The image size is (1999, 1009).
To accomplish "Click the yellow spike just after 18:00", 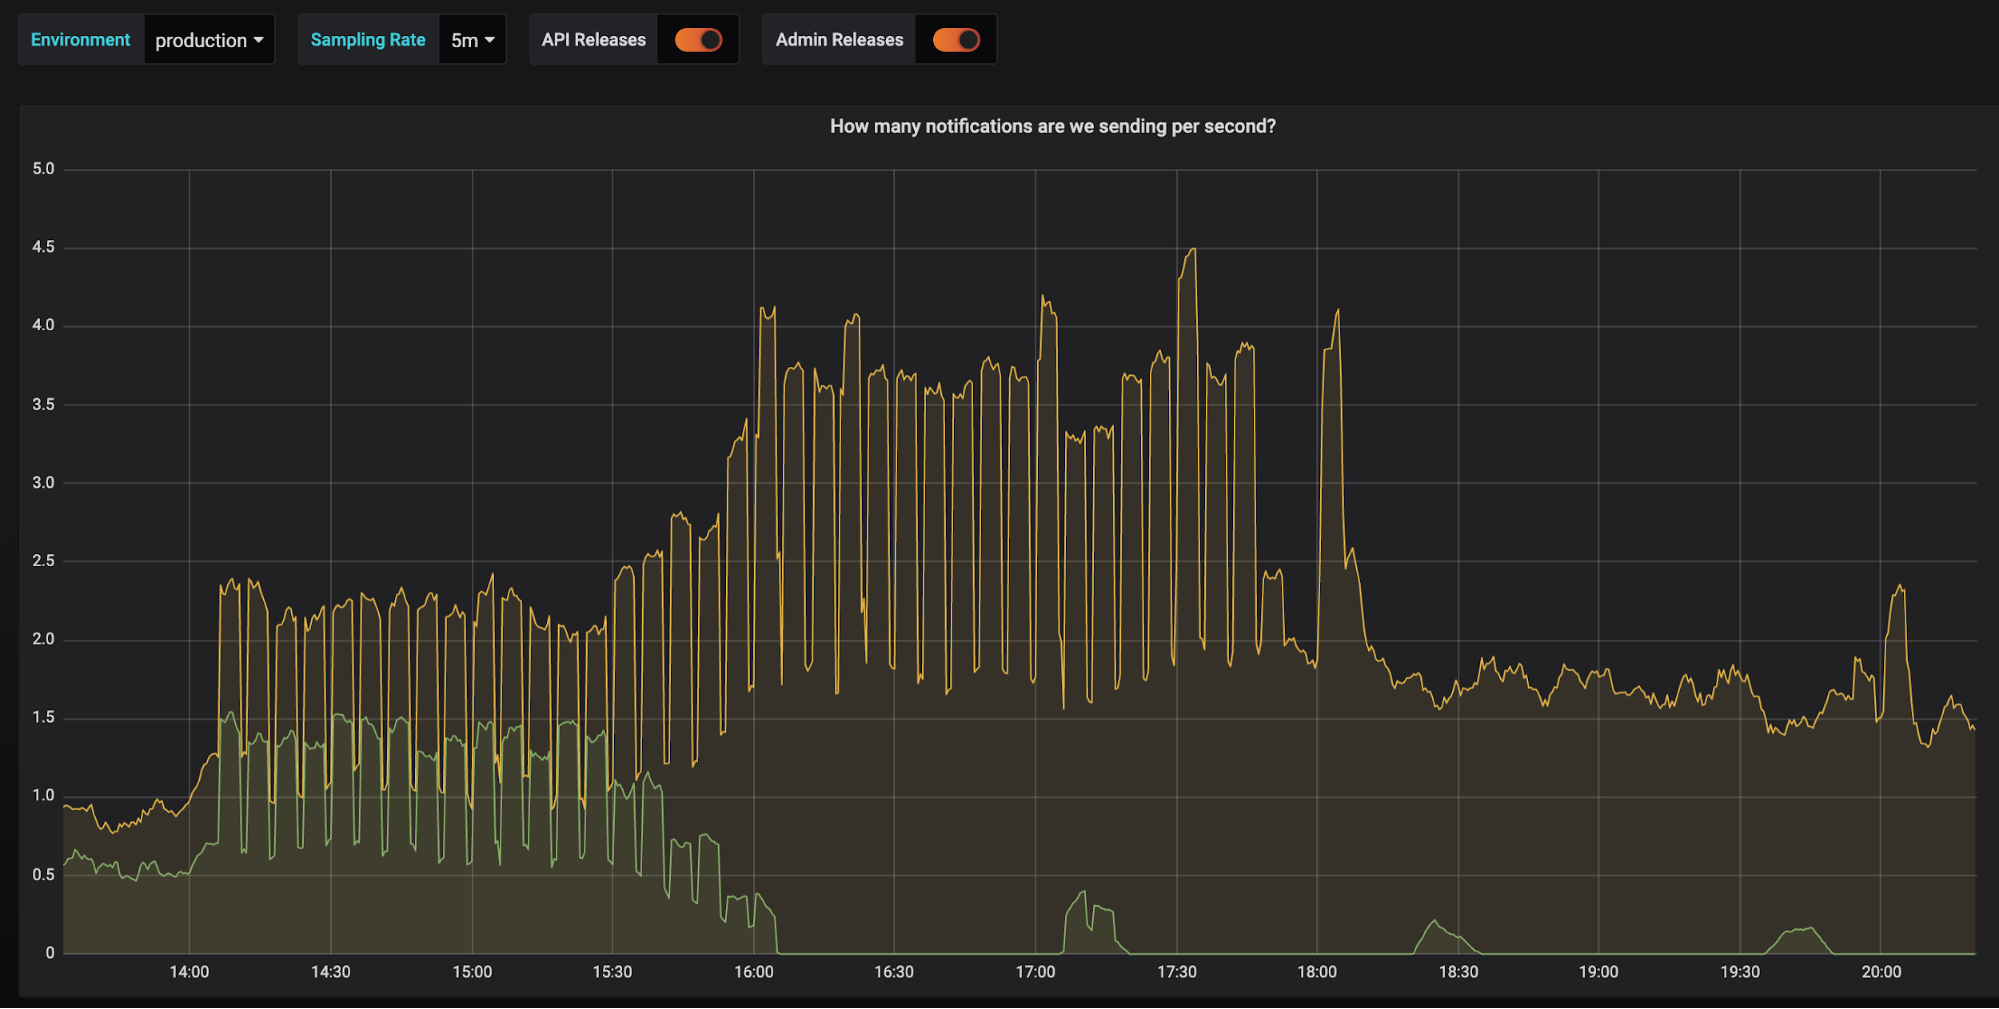I will [x=1336, y=312].
